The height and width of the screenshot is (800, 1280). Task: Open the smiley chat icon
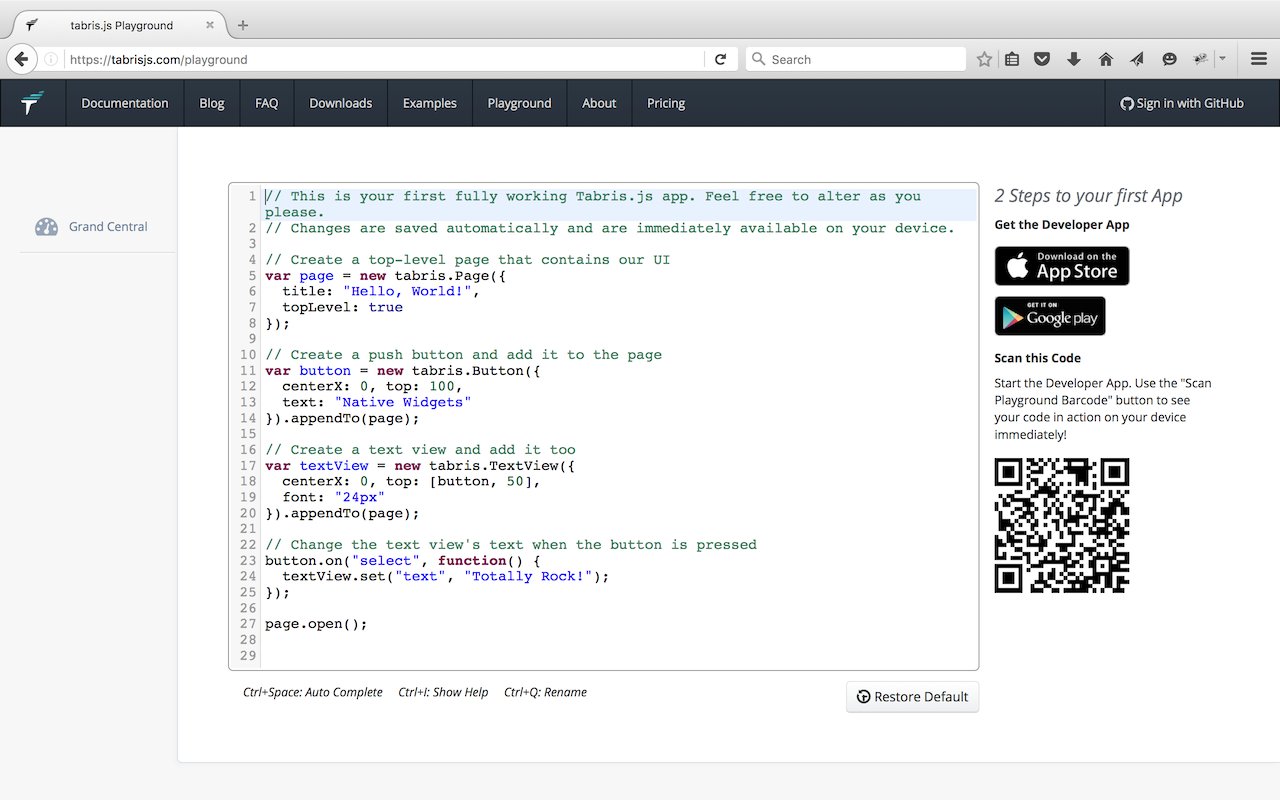1169,59
